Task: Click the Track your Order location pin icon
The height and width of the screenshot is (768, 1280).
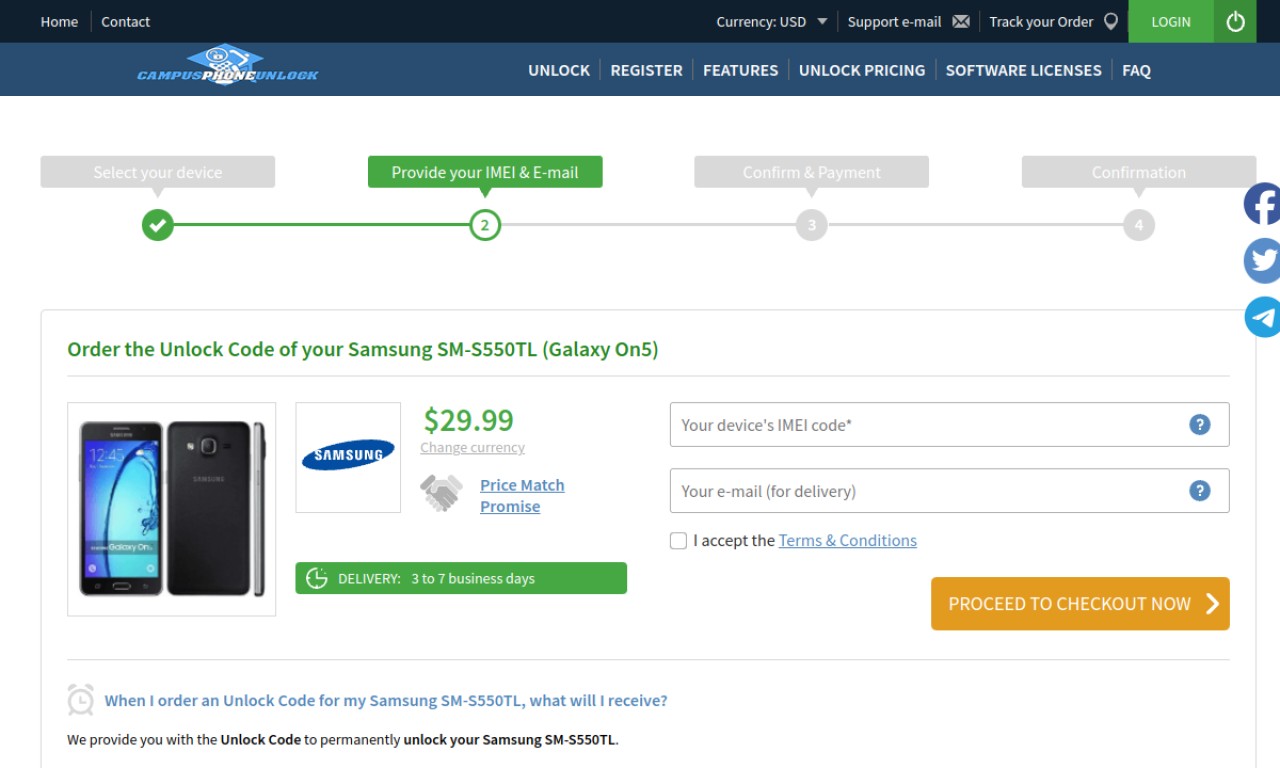Action: 1110,21
